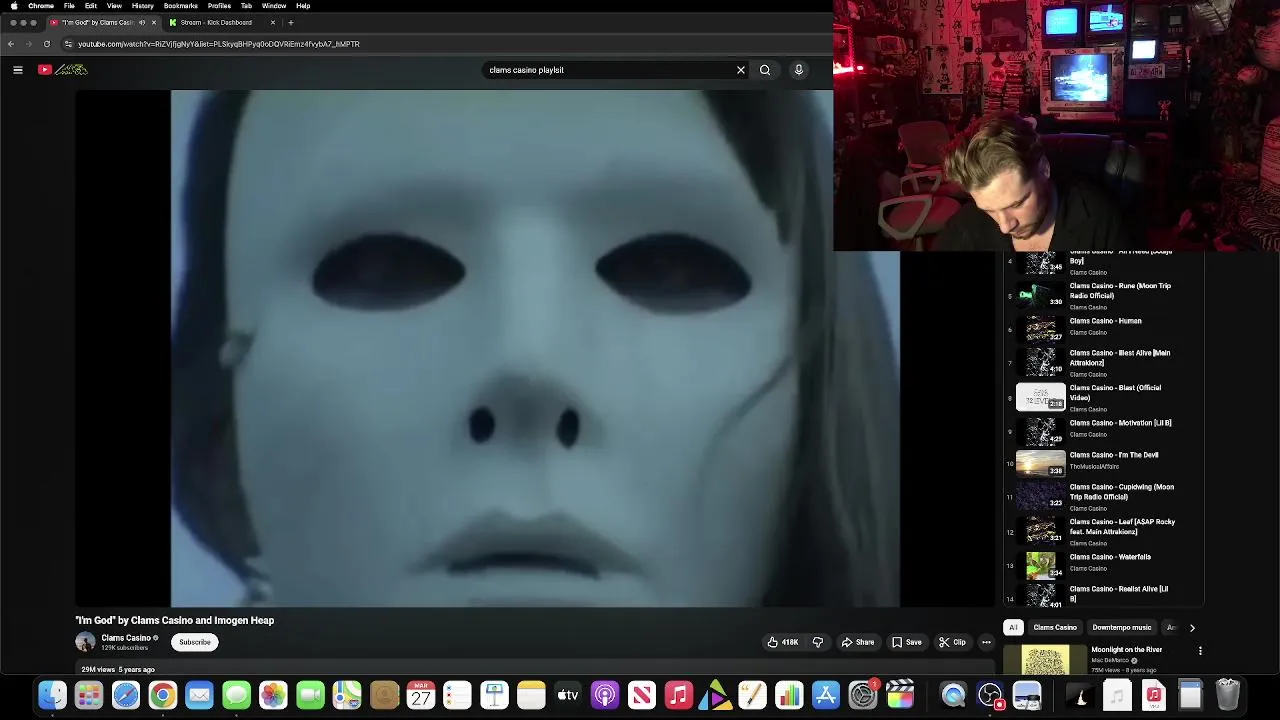Viewport: 1280px width, 720px height.
Task: Play Blast (Official Video) from playlist
Action: tap(1105, 397)
